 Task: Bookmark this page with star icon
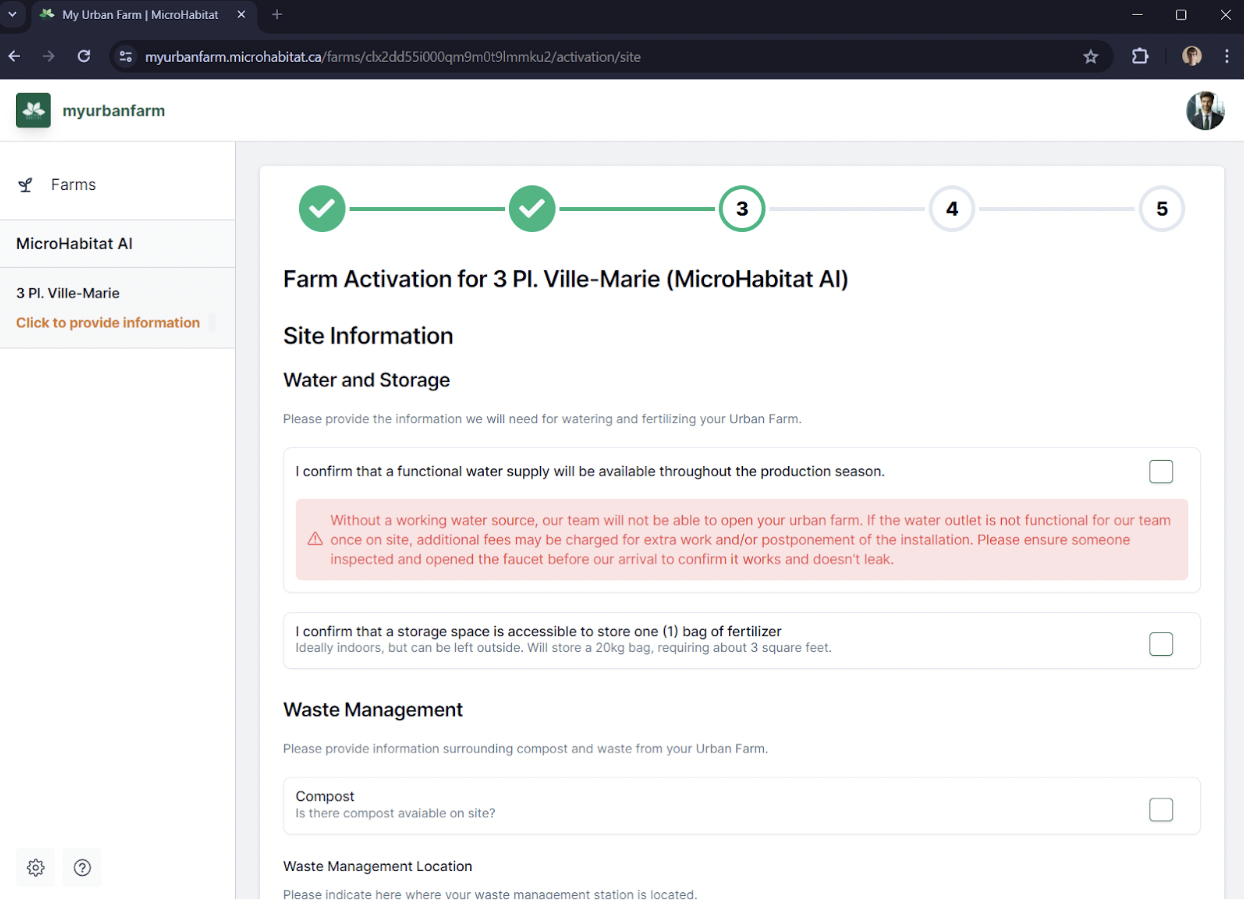(1091, 57)
